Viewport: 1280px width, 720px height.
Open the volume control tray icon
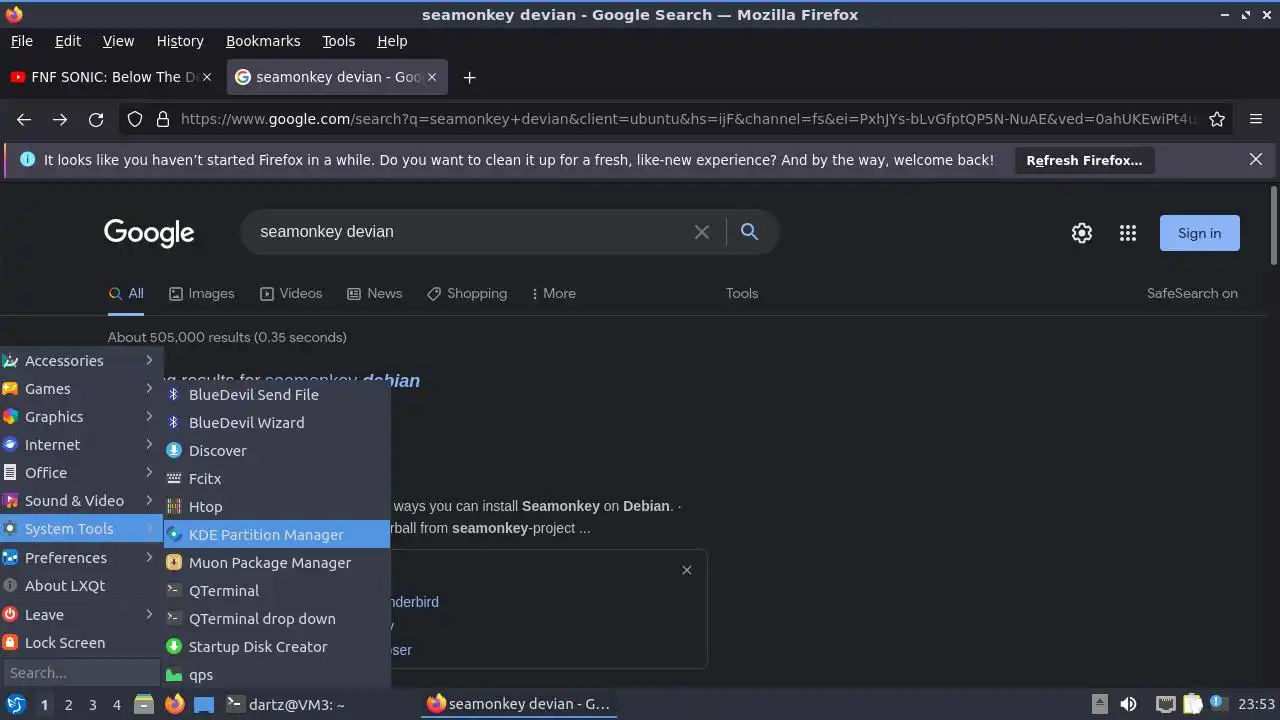1128,704
